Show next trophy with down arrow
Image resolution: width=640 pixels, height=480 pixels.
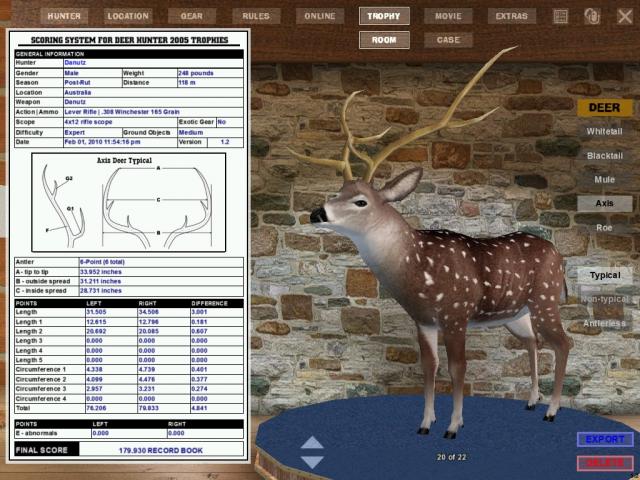(x=312, y=462)
